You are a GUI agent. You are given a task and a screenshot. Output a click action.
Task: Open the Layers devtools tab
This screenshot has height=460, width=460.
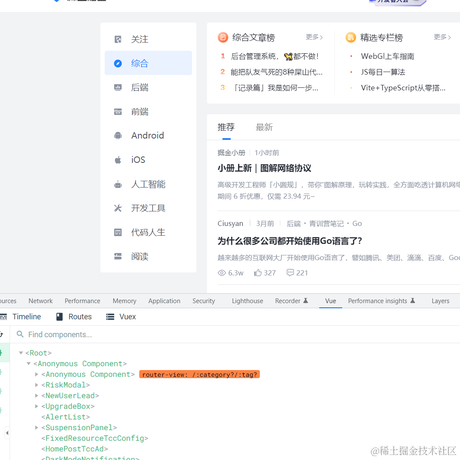pyautogui.click(x=440, y=301)
